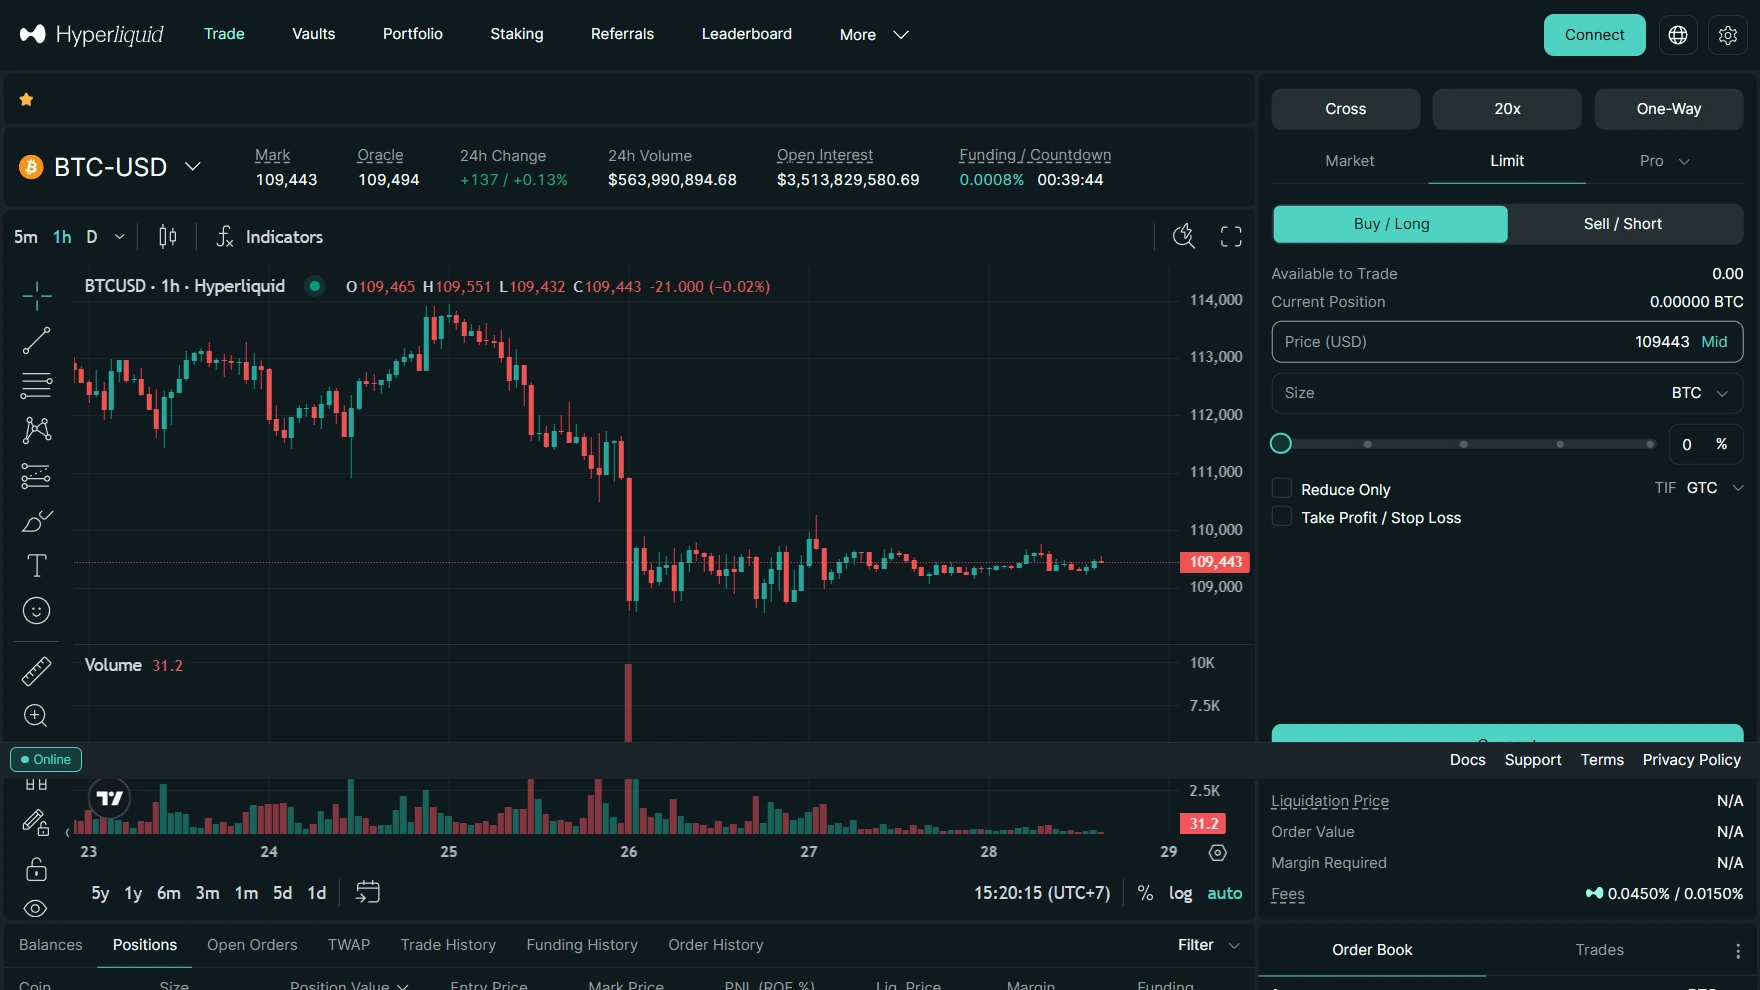Toggle auto scale on chart

(1224, 893)
